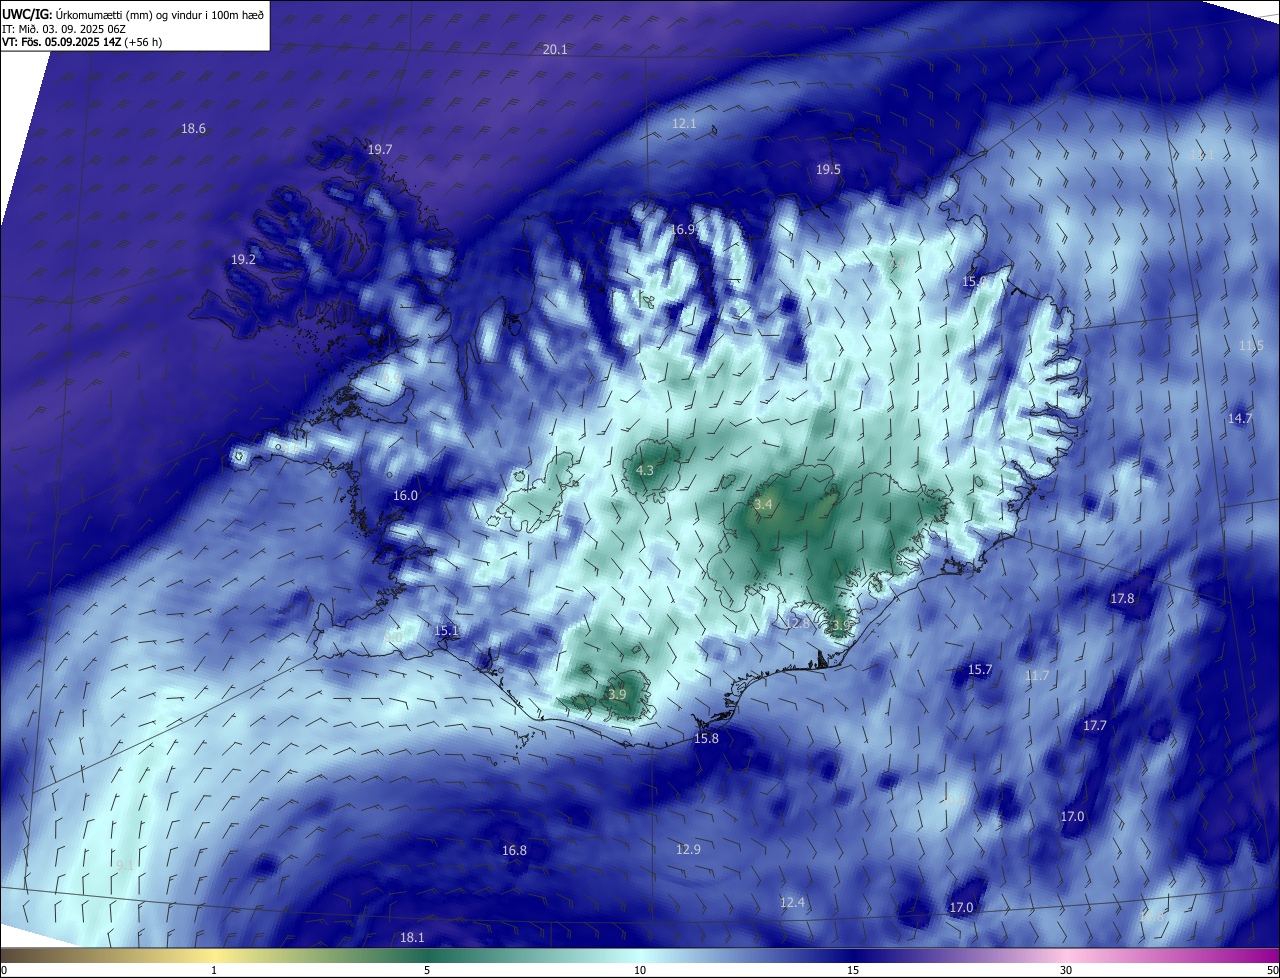Click the '16.9' value on the map
The height and width of the screenshot is (978, 1280).
click(683, 230)
